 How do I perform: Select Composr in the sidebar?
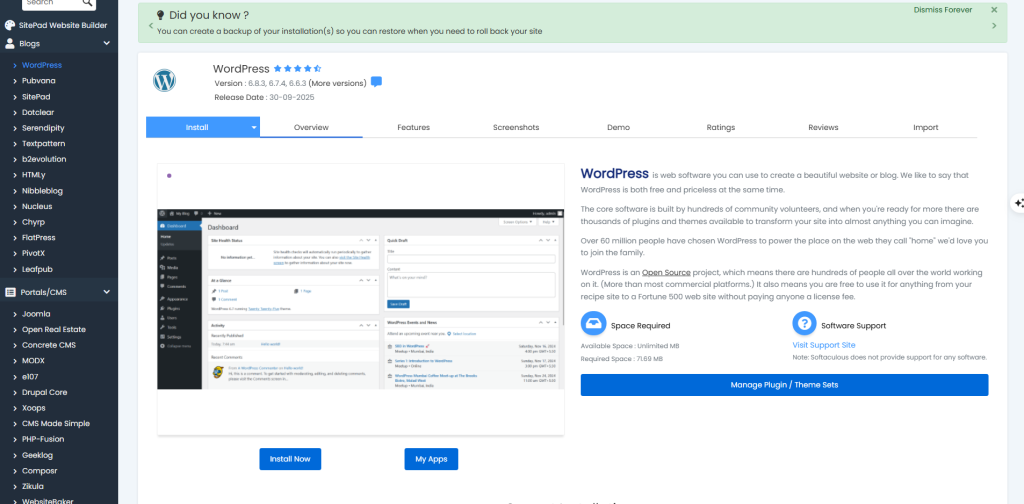(x=40, y=471)
